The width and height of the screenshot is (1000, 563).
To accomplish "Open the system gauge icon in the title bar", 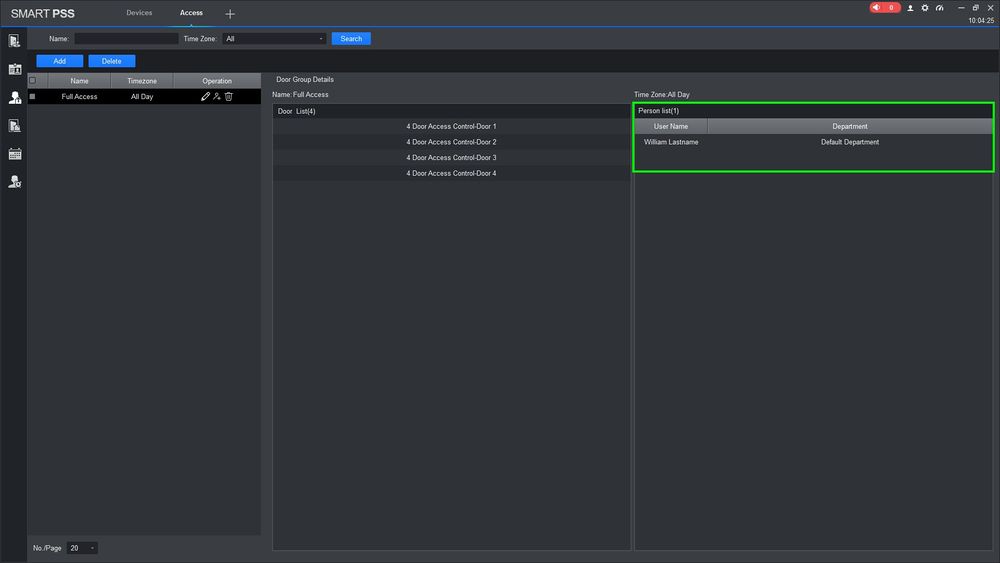I will tap(940, 7).
